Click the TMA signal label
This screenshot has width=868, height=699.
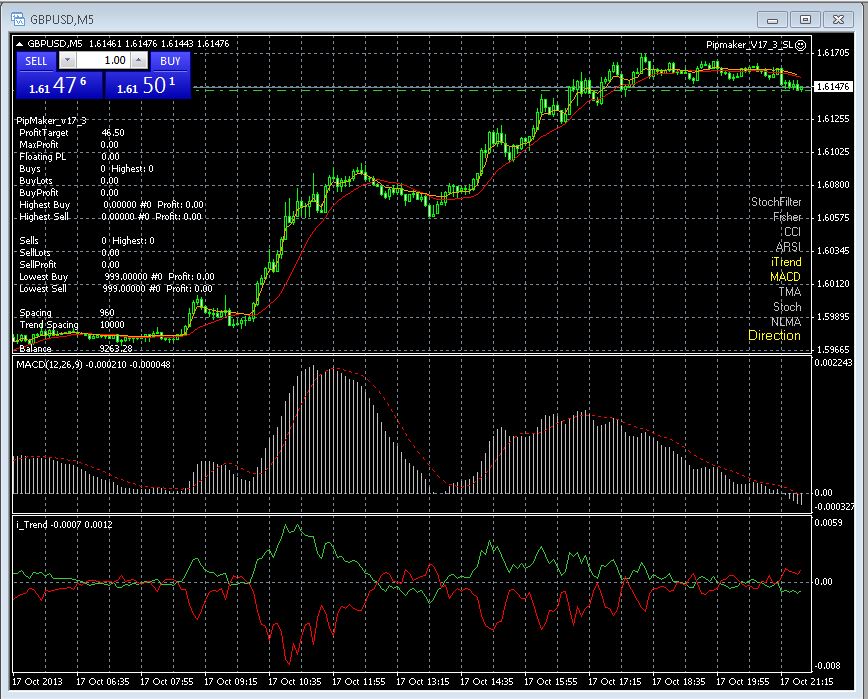790,292
